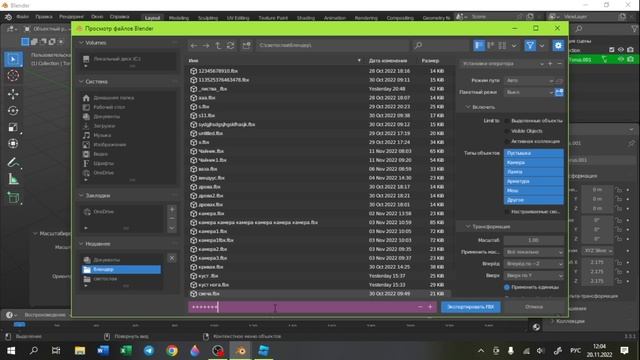Click the Export FBX button
Viewport: 640px width, 360px height.
(x=471, y=307)
